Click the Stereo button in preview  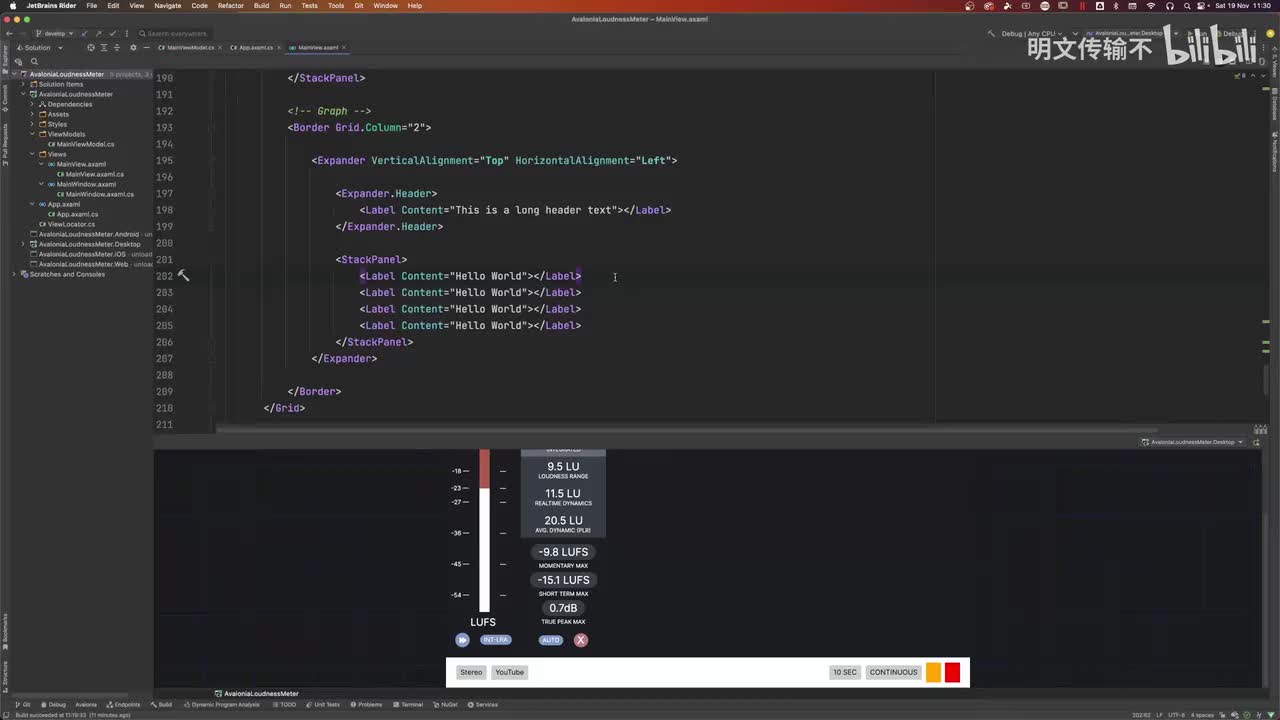coord(471,672)
